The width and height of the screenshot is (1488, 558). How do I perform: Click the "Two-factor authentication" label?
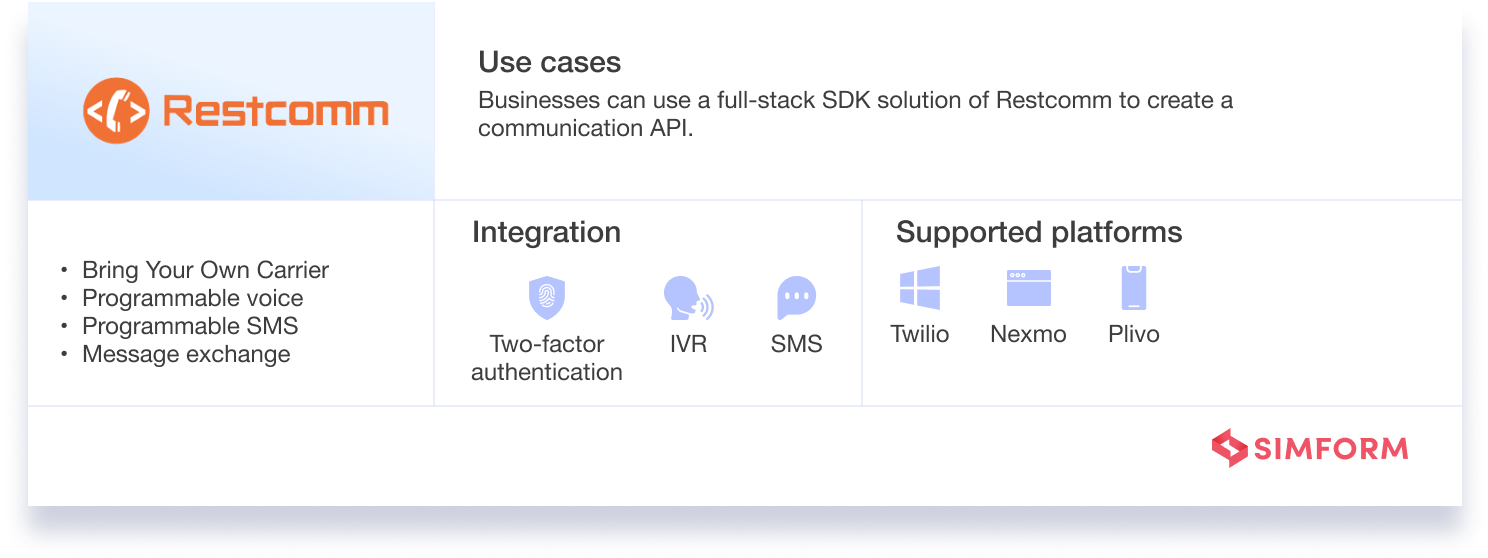tap(547, 358)
